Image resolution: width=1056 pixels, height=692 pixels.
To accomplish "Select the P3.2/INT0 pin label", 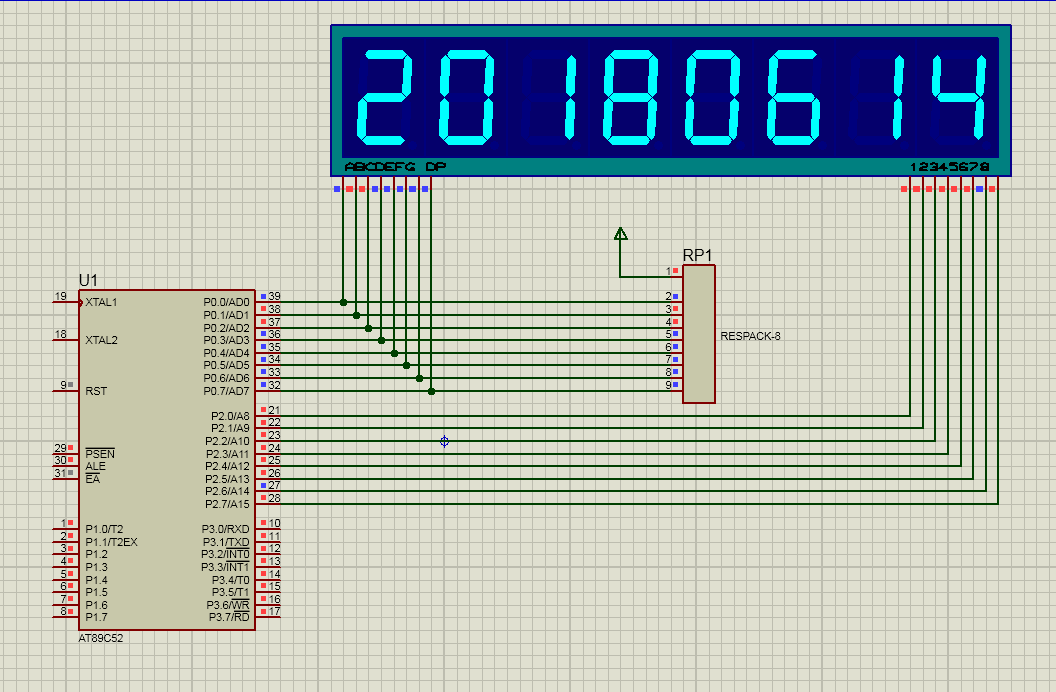I will (x=225, y=554).
